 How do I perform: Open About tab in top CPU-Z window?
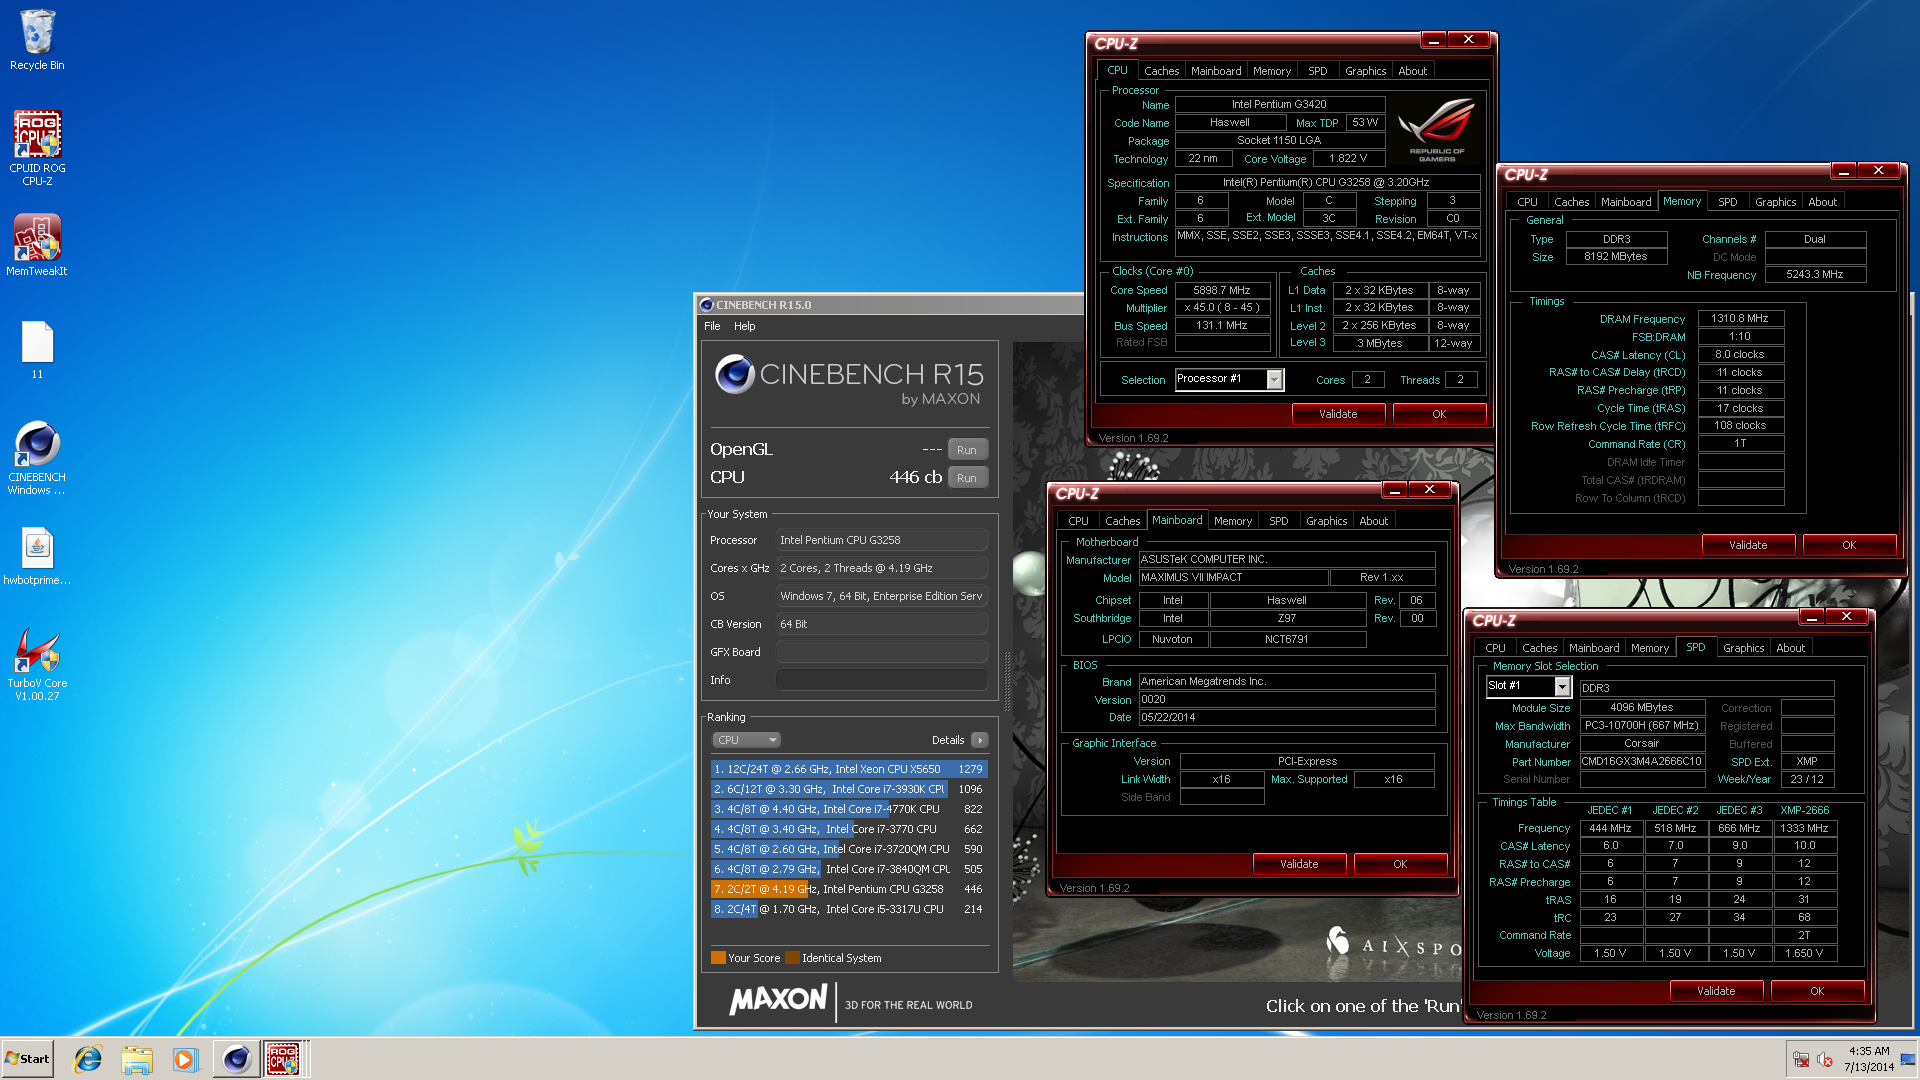[1413, 71]
